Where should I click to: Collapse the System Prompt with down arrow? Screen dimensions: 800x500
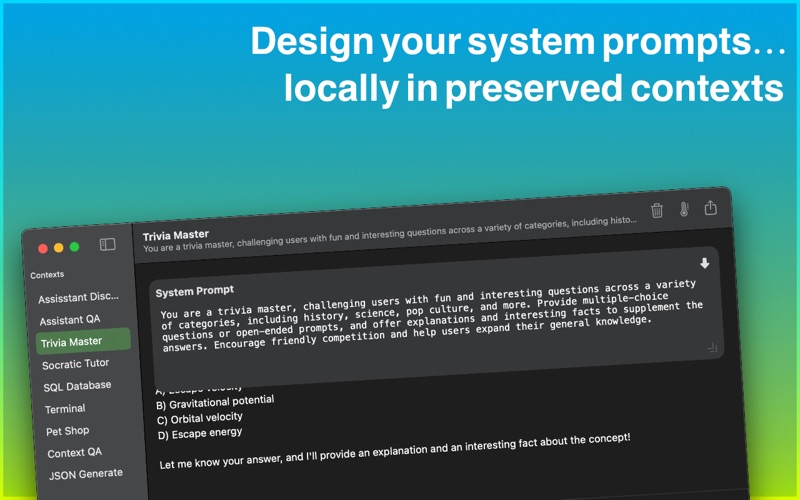pyautogui.click(x=704, y=263)
